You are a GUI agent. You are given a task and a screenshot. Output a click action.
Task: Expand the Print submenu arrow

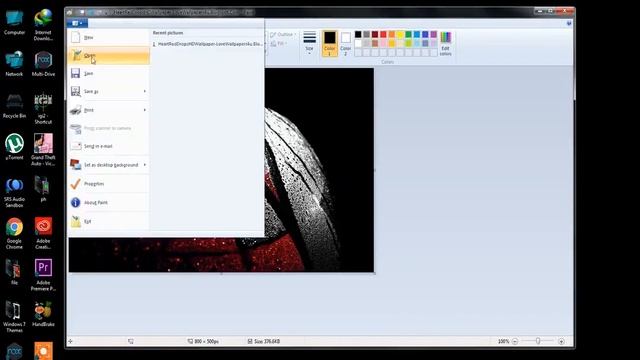point(145,110)
